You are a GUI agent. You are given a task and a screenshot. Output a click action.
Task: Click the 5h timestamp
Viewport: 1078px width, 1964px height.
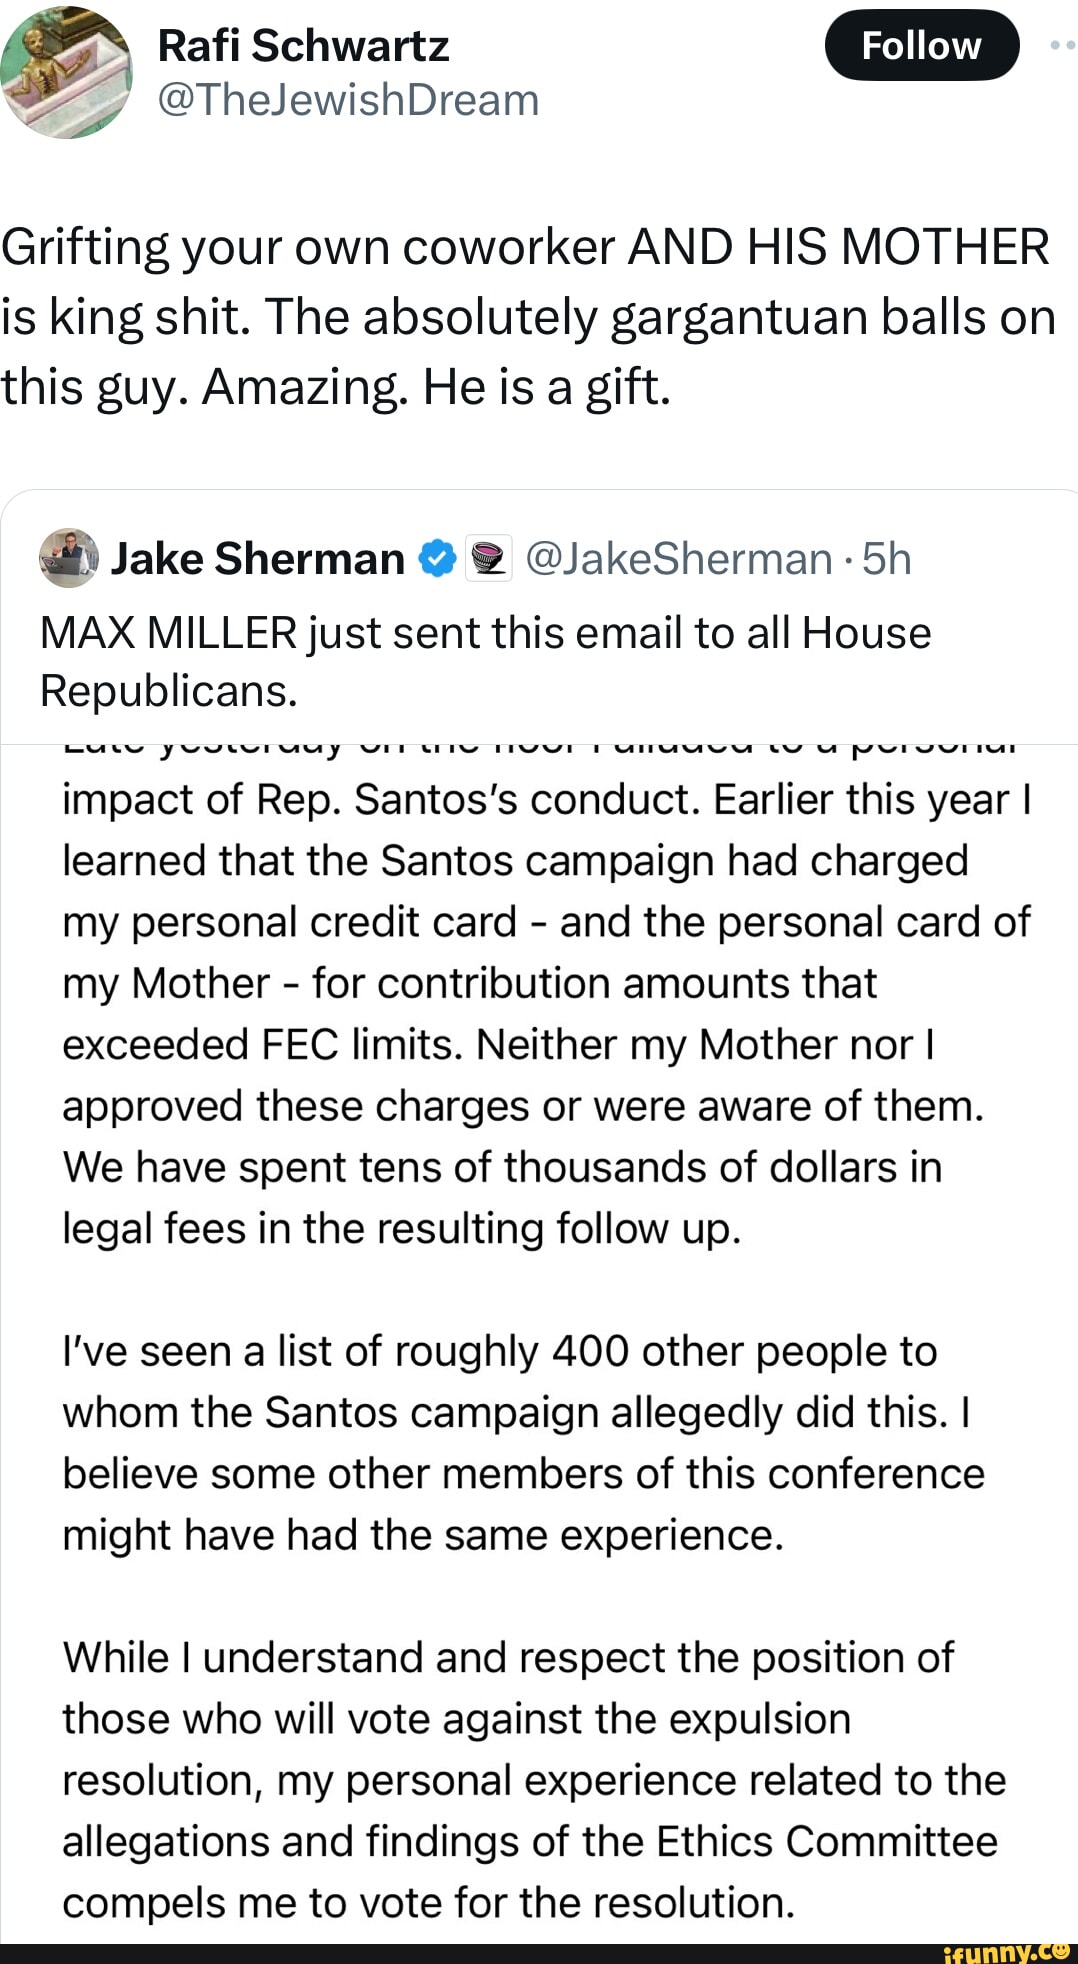pyautogui.click(x=887, y=559)
